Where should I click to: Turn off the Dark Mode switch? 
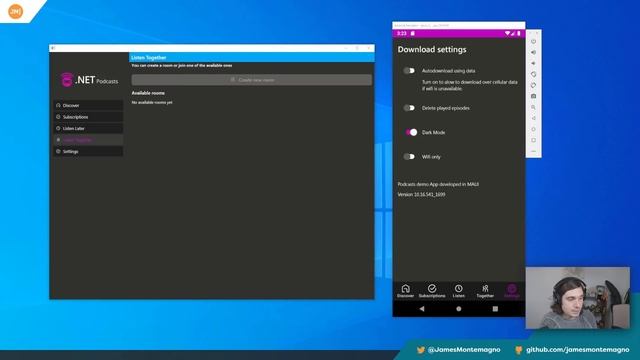411,132
